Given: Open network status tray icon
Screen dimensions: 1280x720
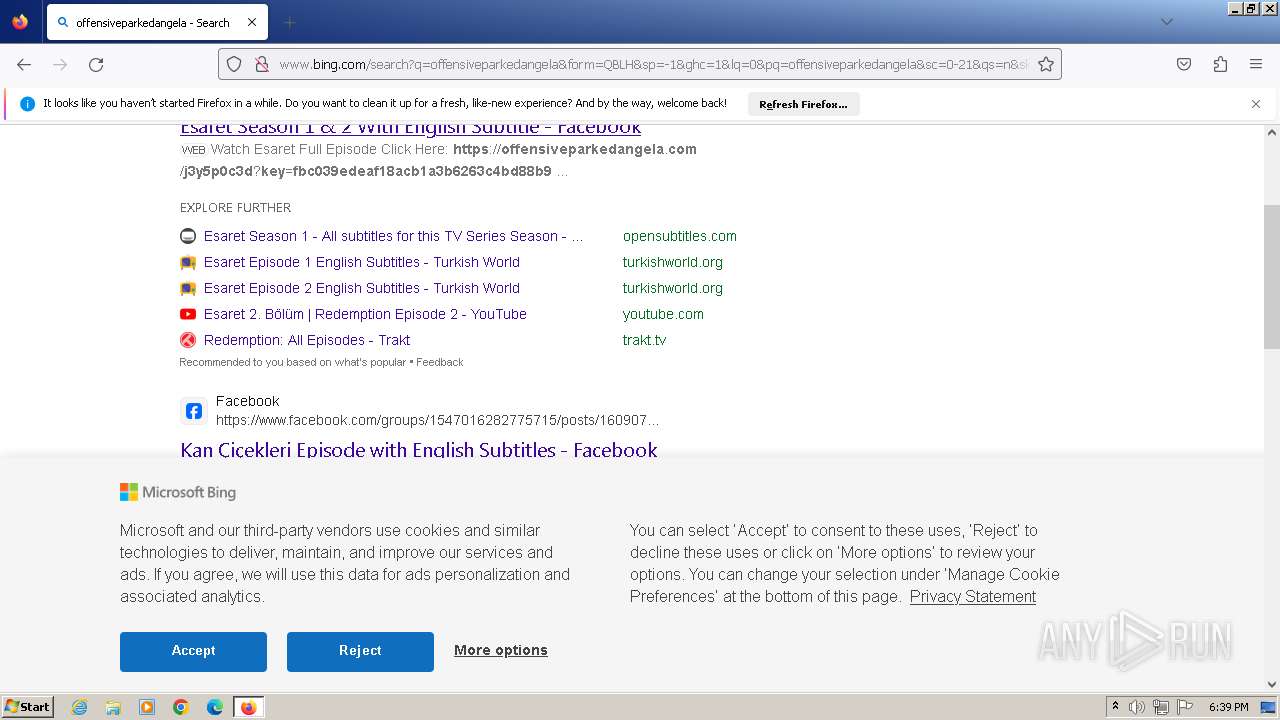Looking at the screenshot, I should [1161, 707].
